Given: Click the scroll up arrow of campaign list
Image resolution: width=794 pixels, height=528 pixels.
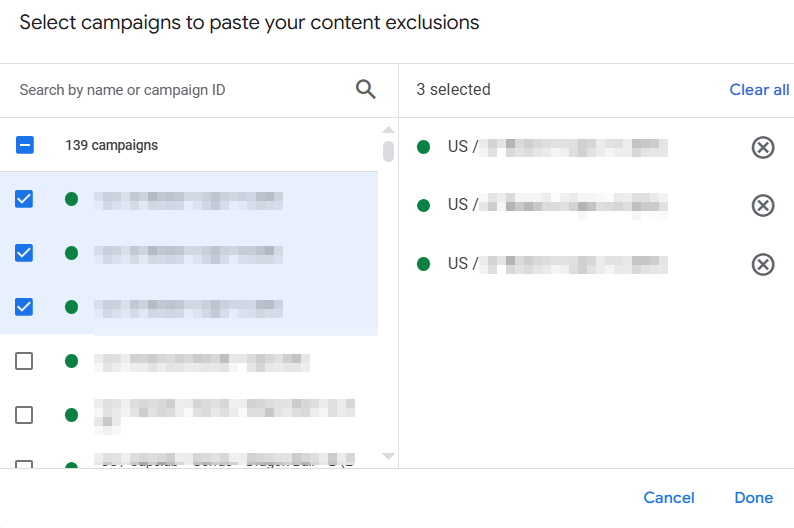Looking at the screenshot, I should coord(388,130).
